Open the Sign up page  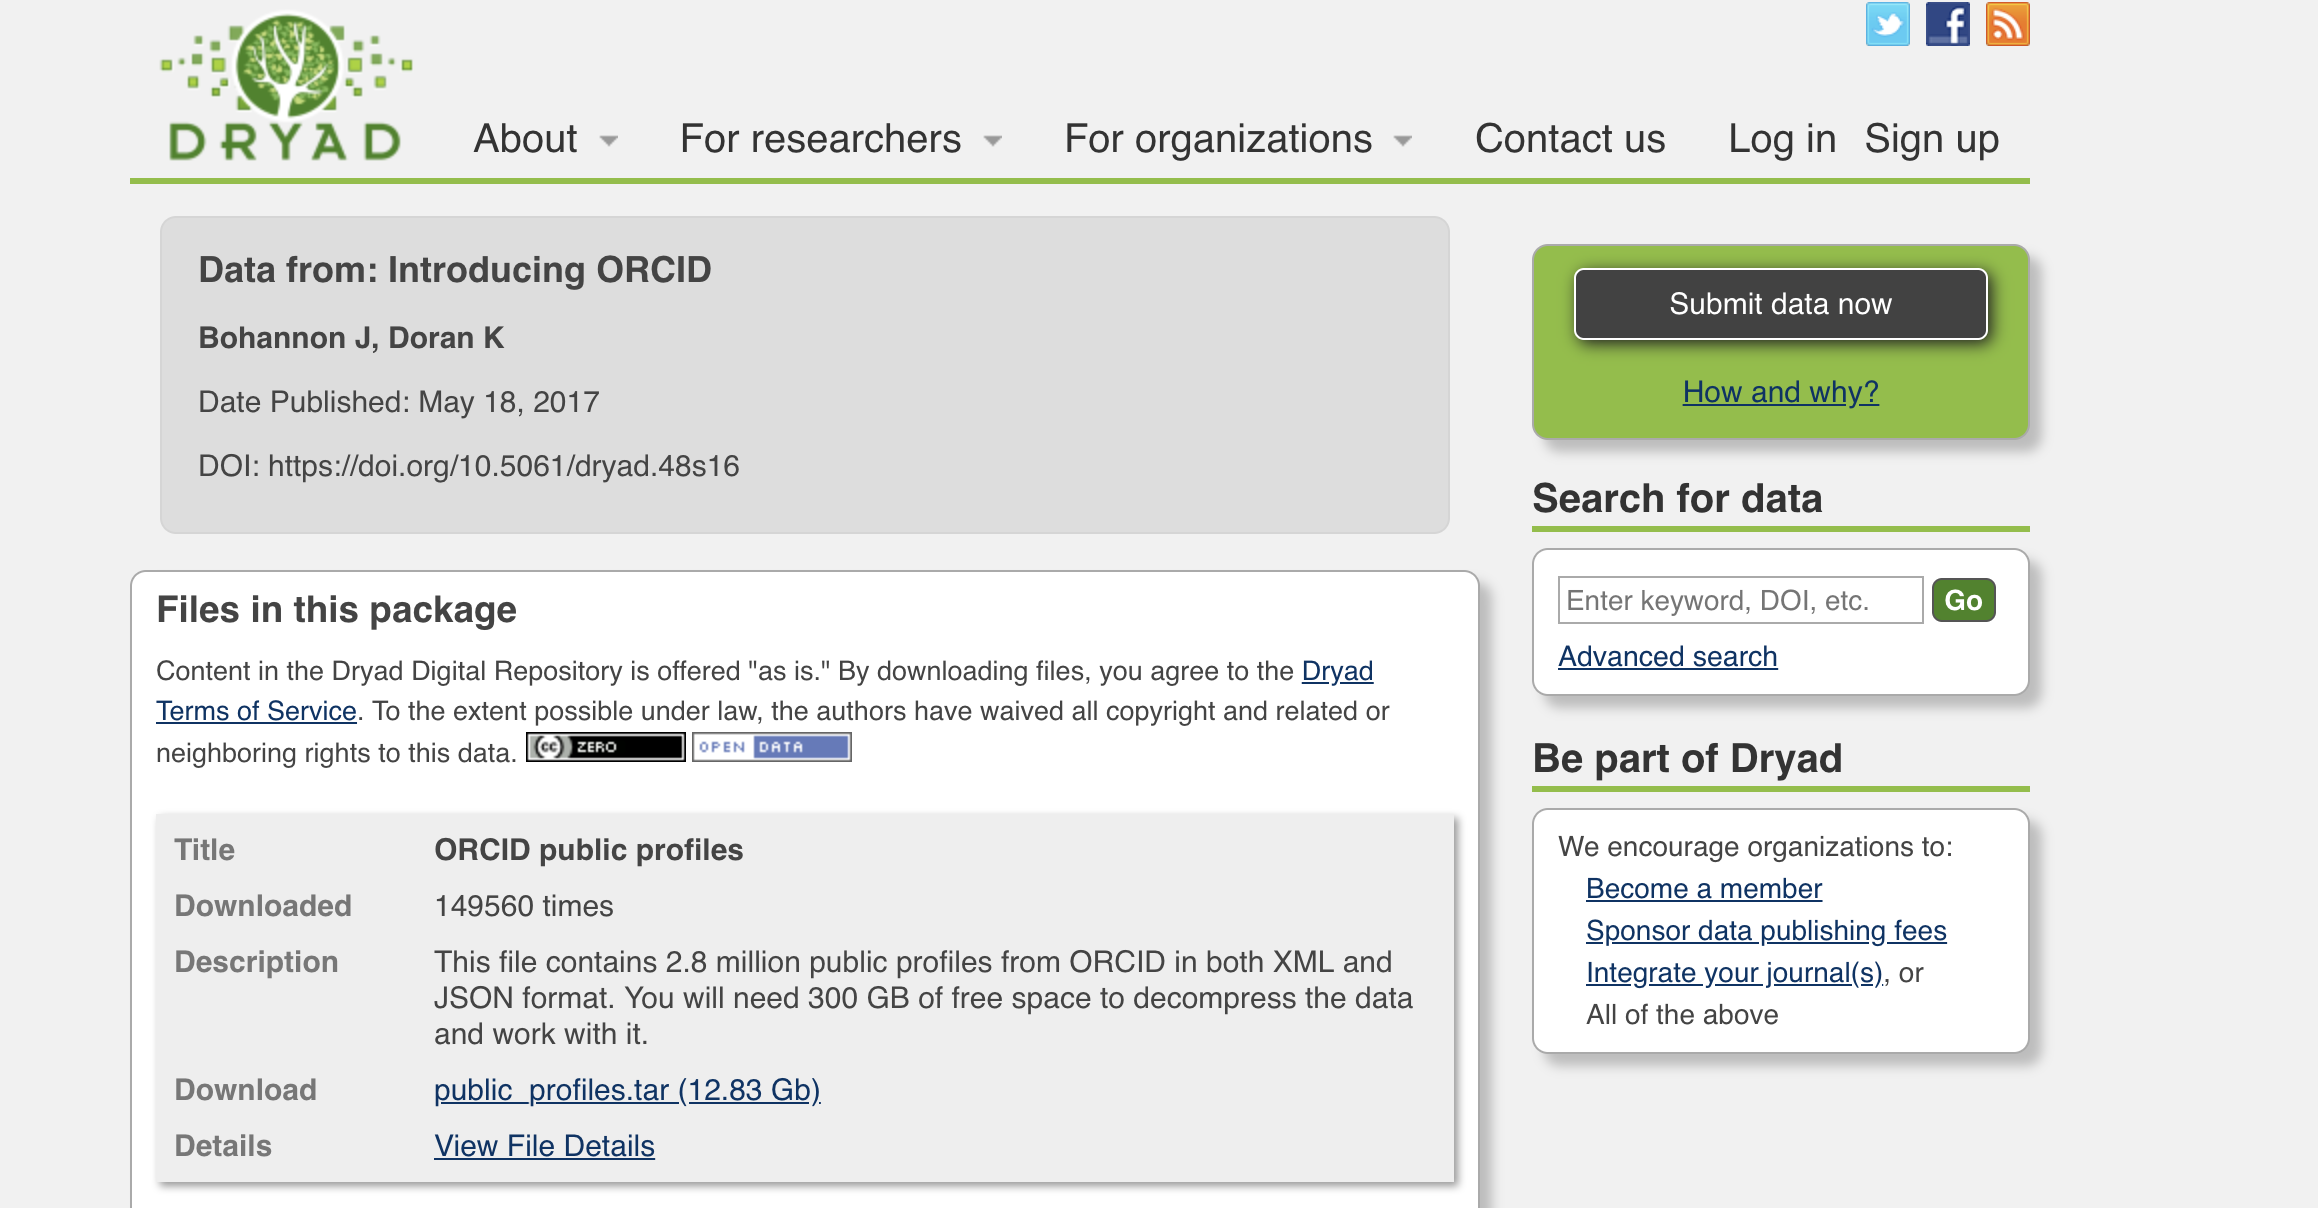point(1931,139)
